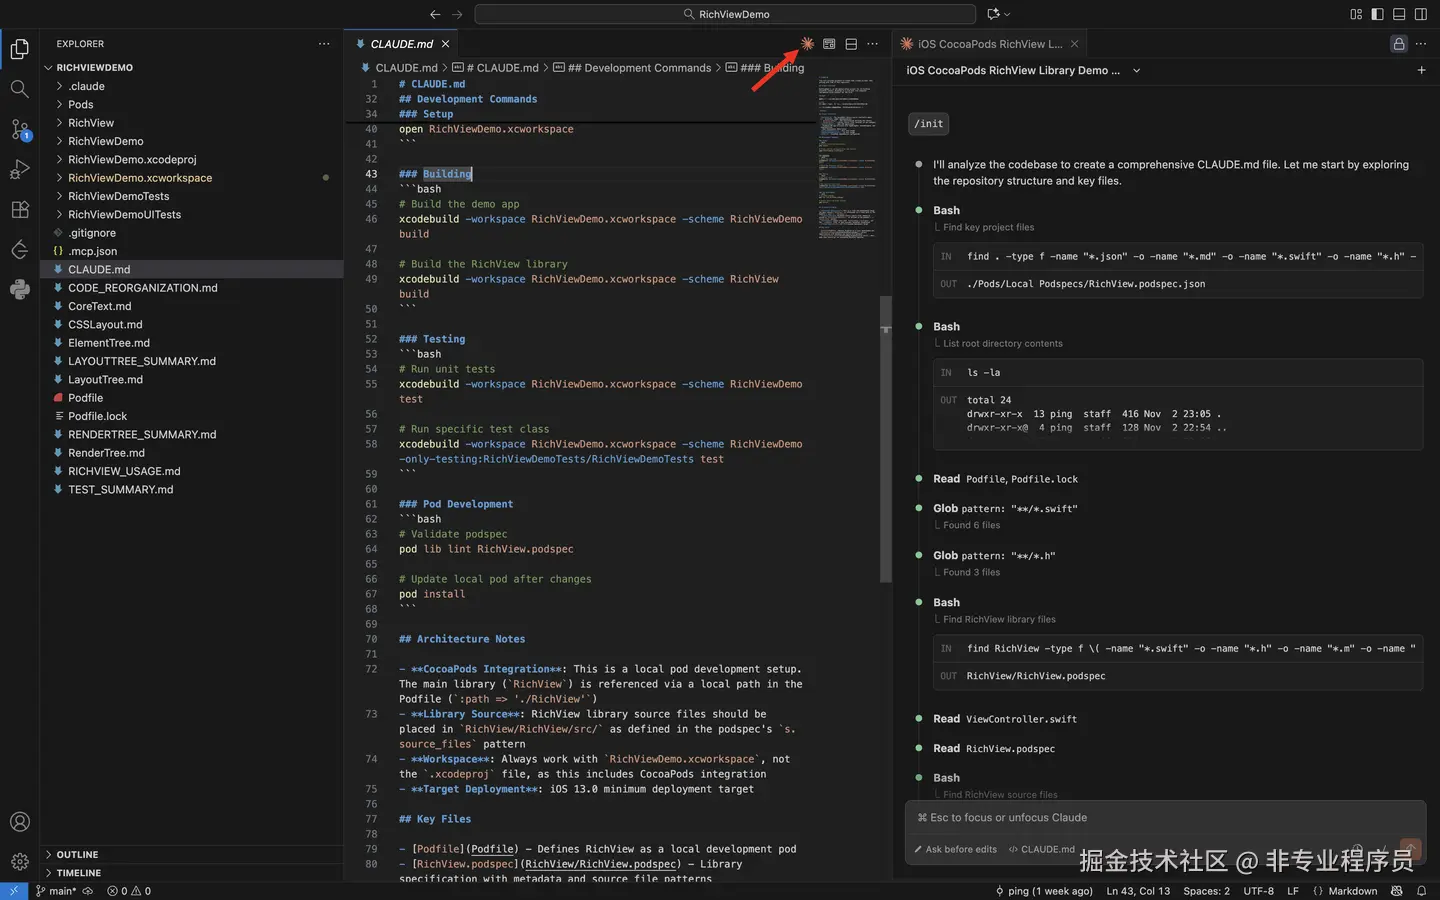Viewport: 1440px width, 900px height.
Task: Toggle the editor group lock
Action: click(1399, 44)
